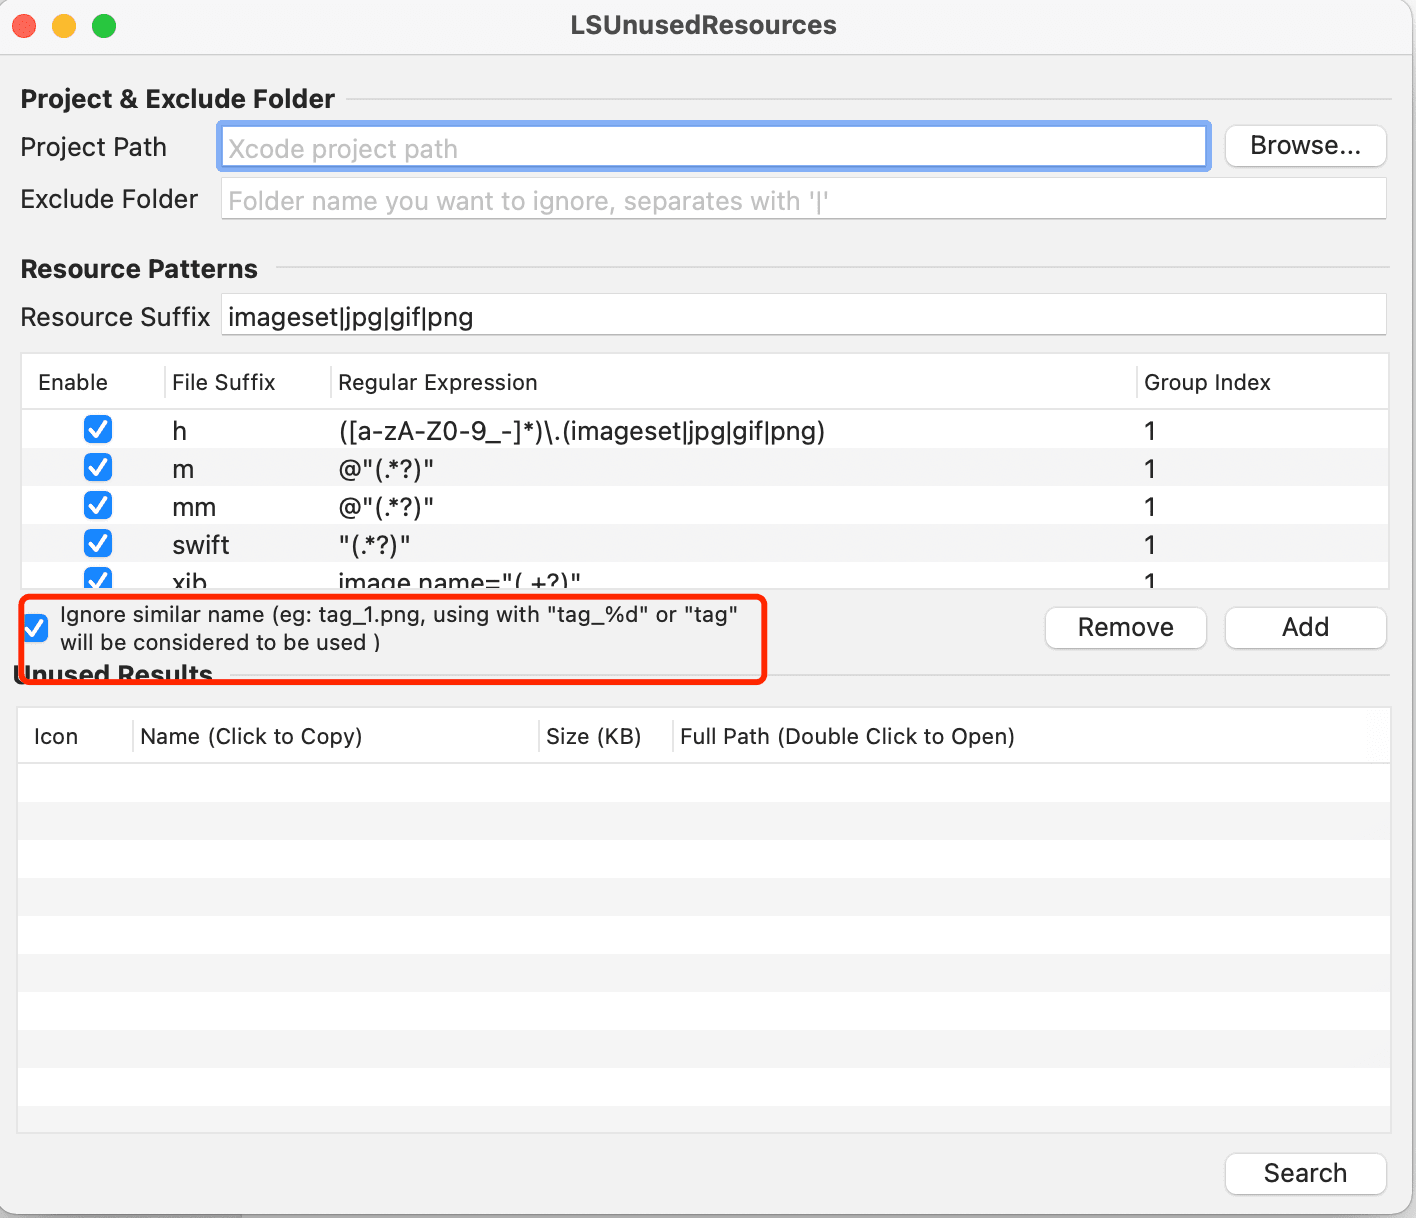This screenshot has width=1416, height=1218.
Task: Toggle the checkbox for the mm suffix
Action: (98, 506)
